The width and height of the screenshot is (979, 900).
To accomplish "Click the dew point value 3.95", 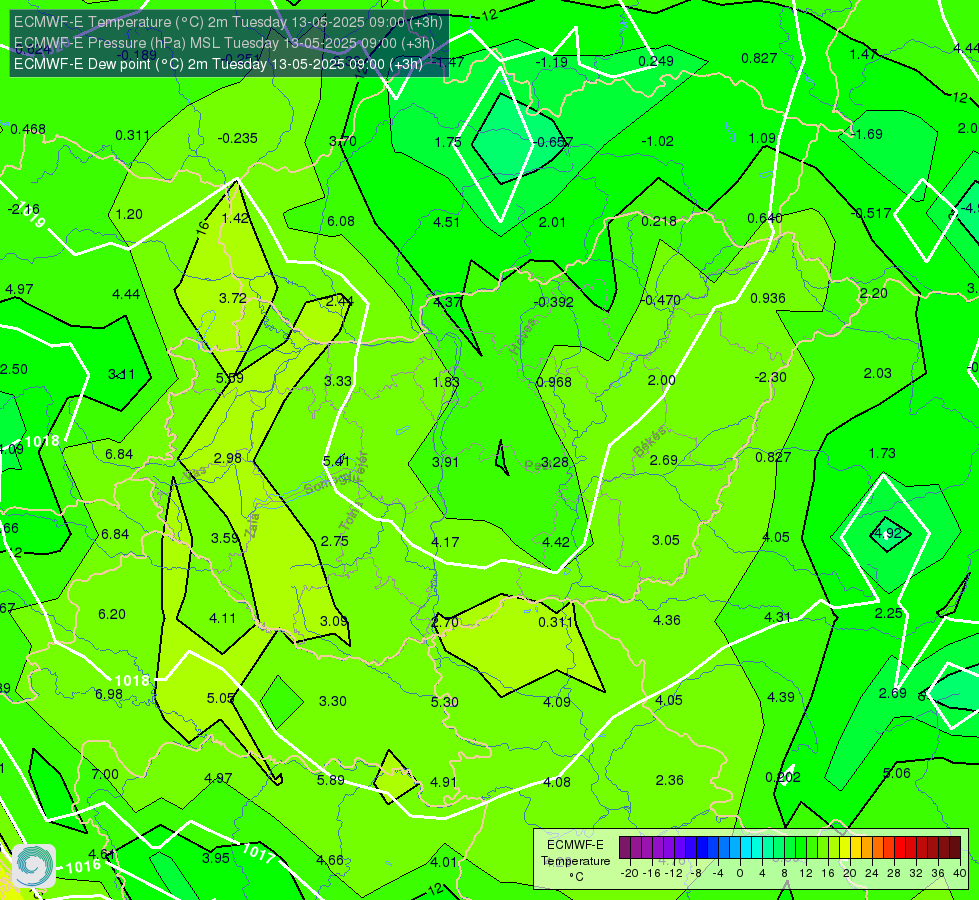I will pos(216,858).
